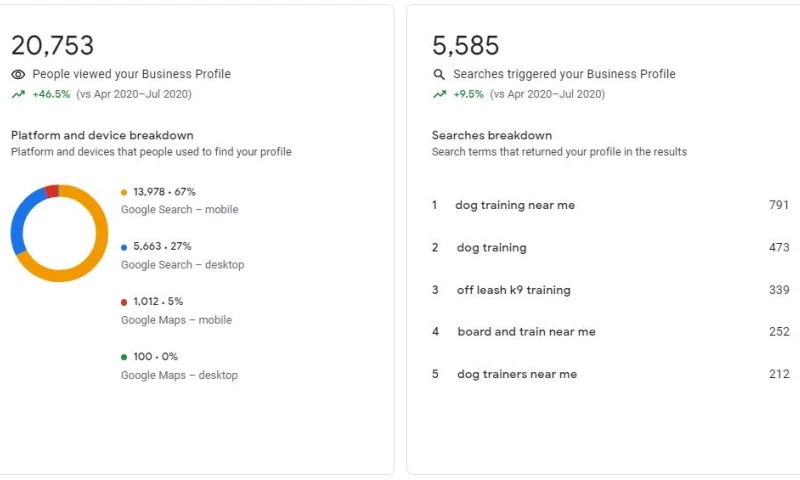Click the "Google Search – mobile" legend label
800x480 pixels.
tap(180, 210)
